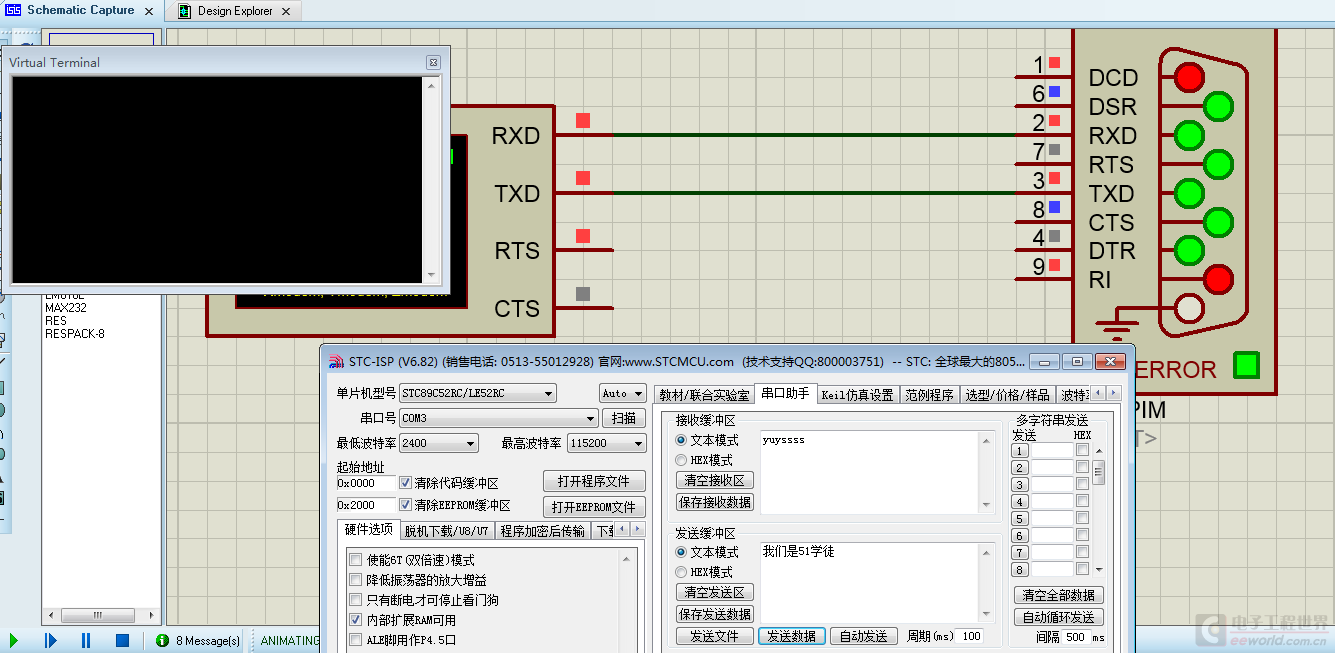Advance simulation using the step icon

click(x=50, y=640)
